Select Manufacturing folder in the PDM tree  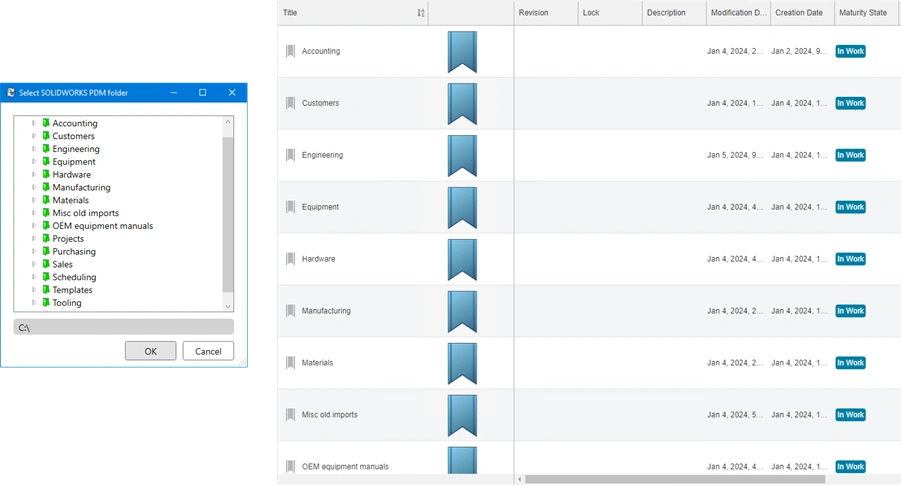[81, 187]
